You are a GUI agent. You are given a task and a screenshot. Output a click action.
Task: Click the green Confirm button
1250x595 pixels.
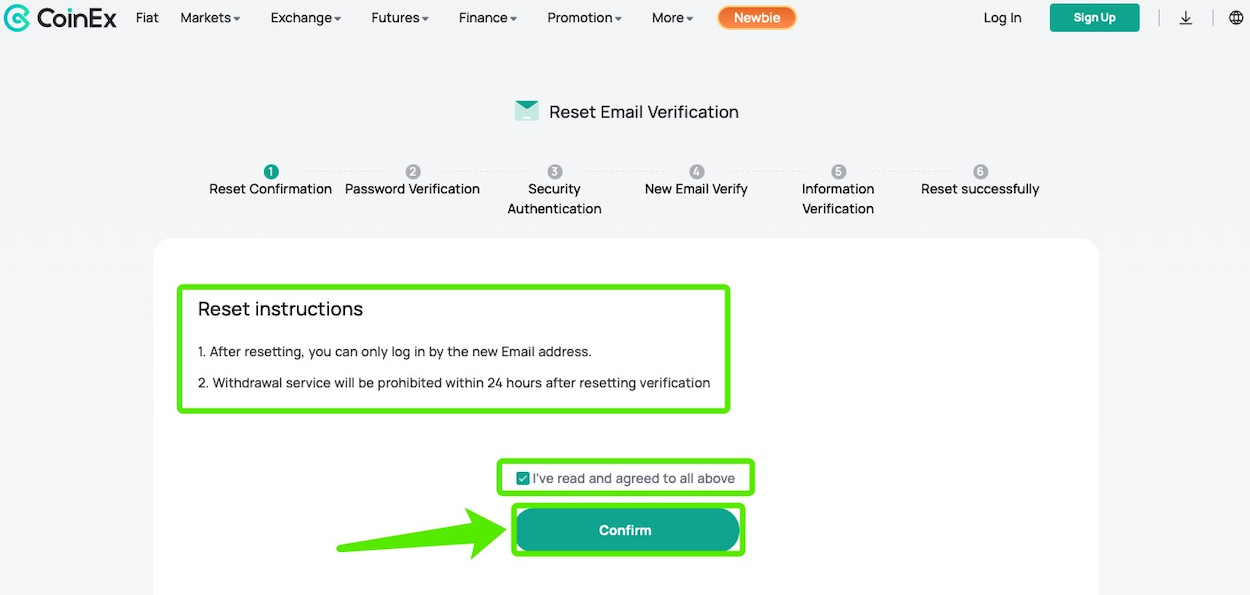pos(627,530)
